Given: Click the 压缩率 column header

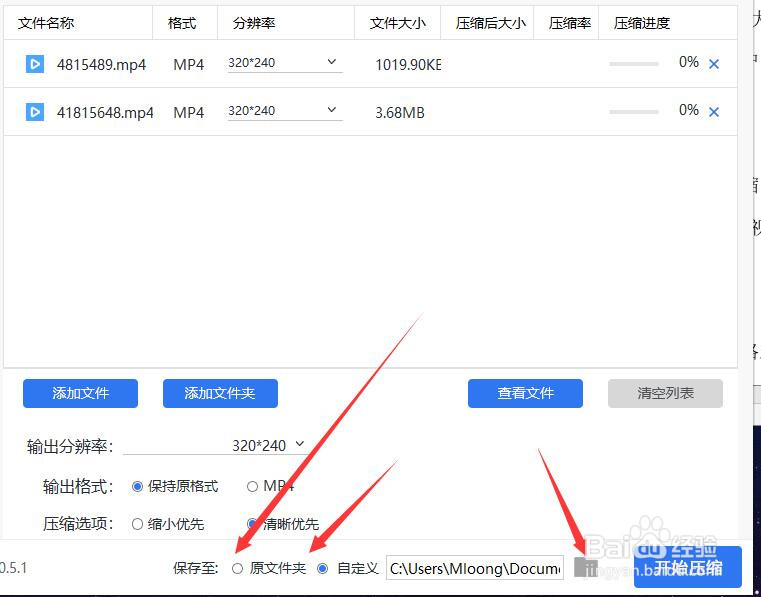Looking at the screenshot, I should coord(570,23).
